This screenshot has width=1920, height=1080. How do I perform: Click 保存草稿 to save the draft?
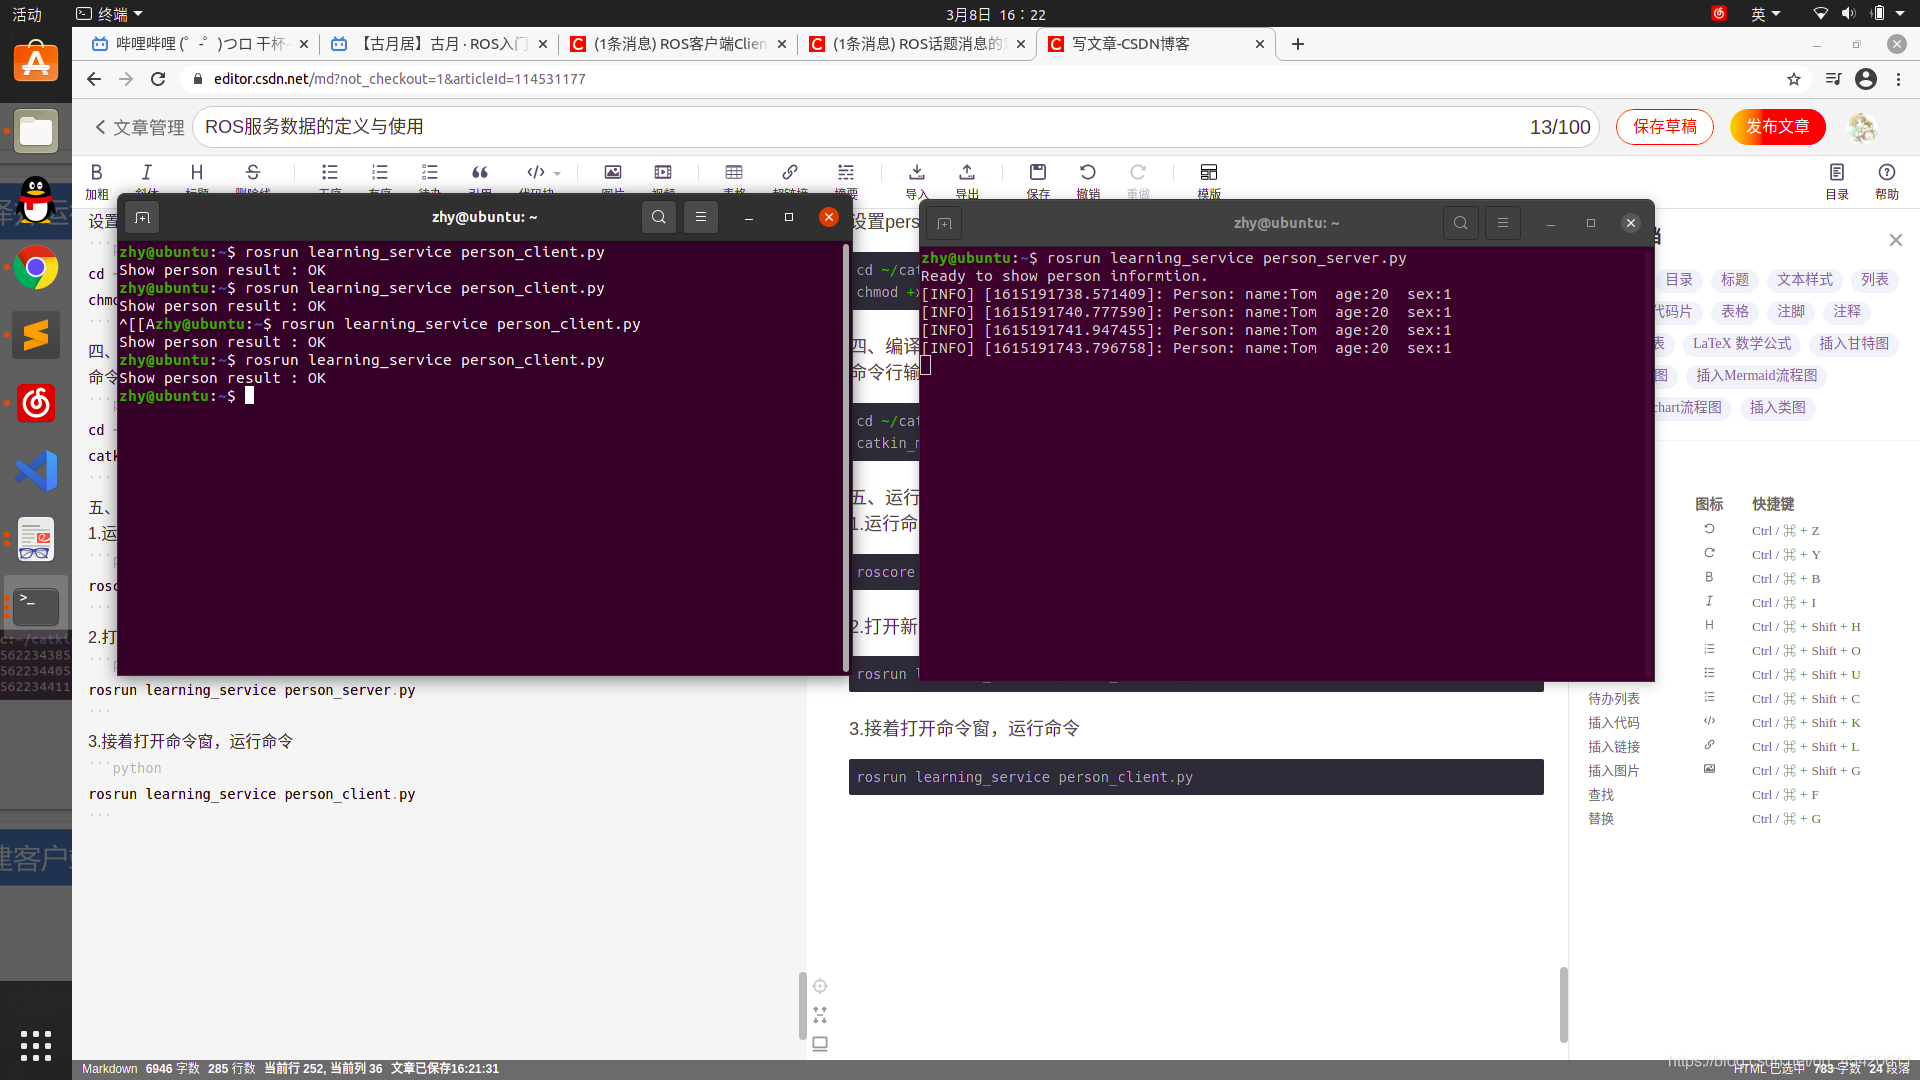point(1665,127)
